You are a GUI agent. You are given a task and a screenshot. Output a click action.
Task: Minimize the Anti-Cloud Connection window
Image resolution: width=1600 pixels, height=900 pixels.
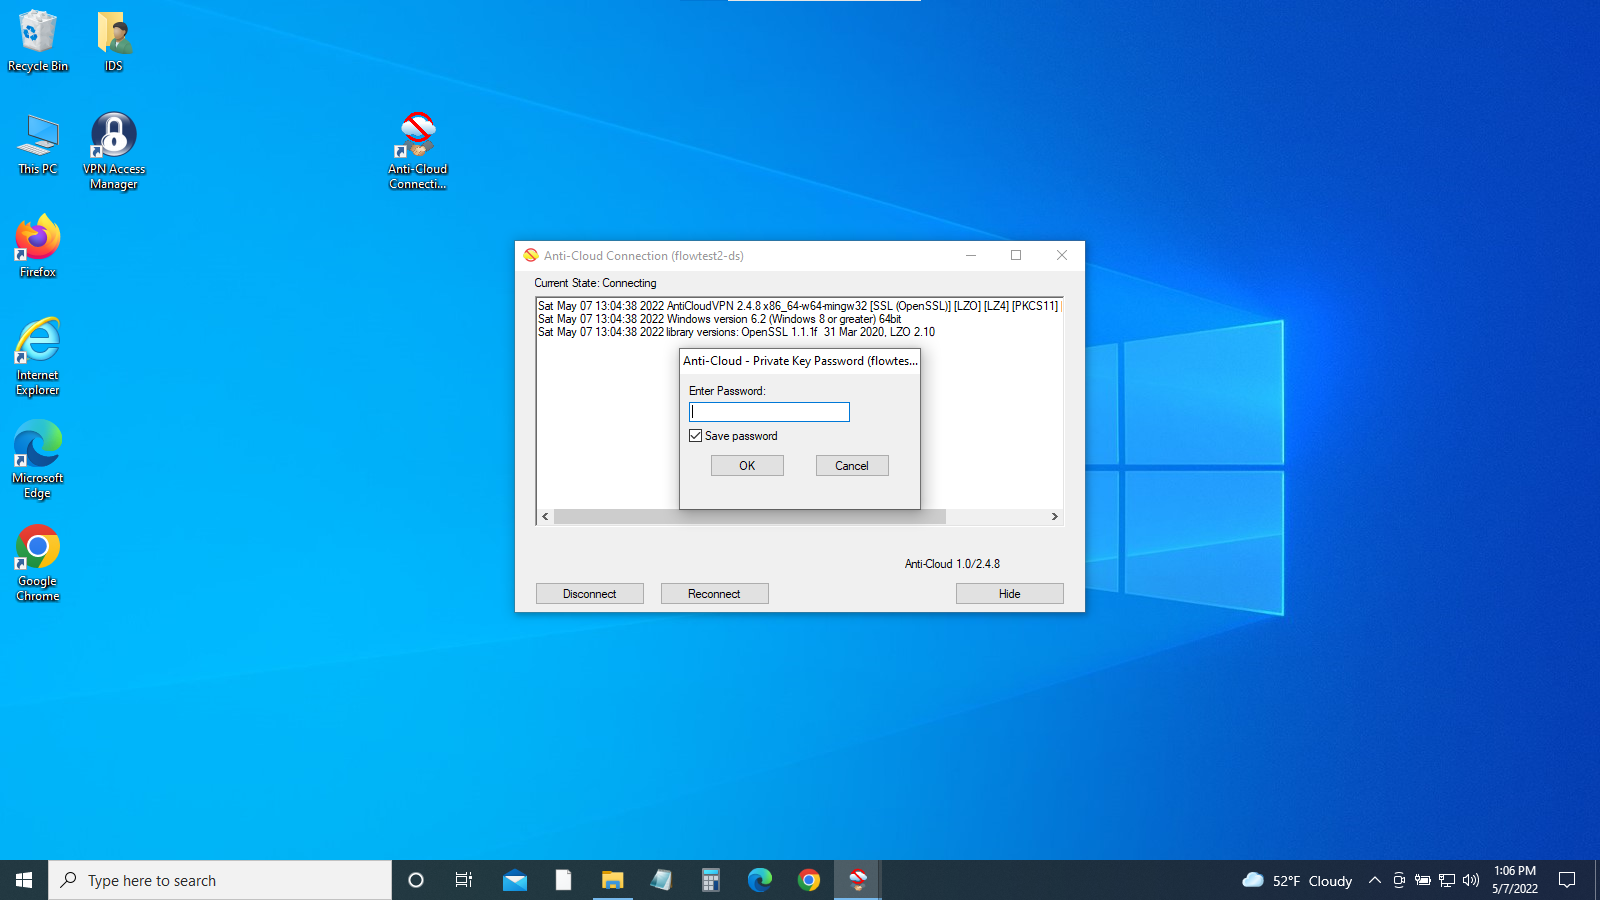point(970,256)
